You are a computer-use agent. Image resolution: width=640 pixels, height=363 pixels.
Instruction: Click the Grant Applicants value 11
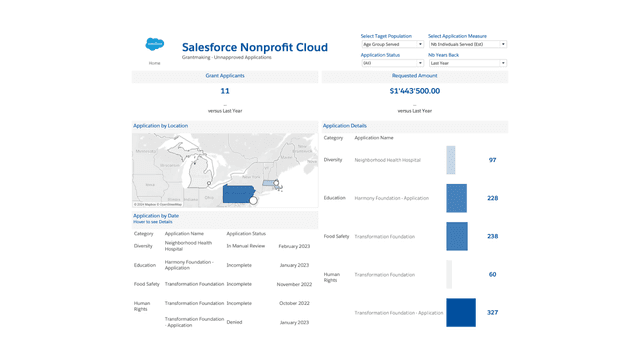pos(225,91)
